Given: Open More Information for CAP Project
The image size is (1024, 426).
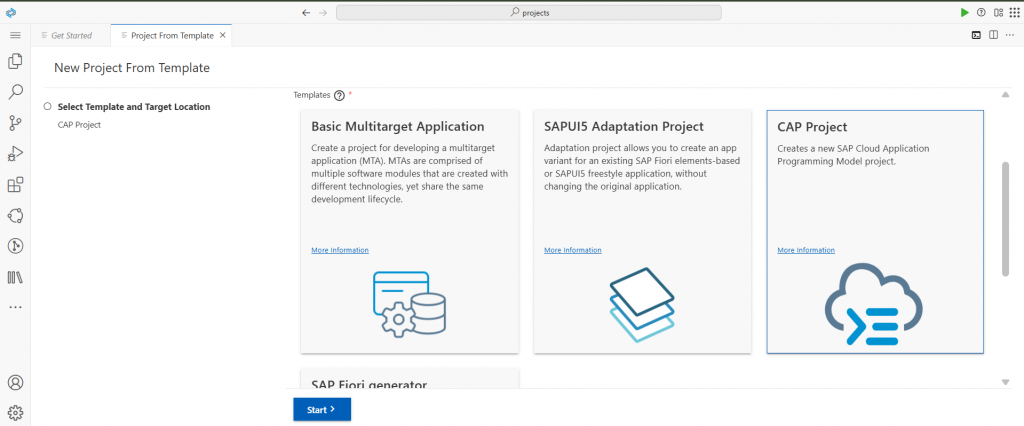Looking at the screenshot, I should 806,250.
